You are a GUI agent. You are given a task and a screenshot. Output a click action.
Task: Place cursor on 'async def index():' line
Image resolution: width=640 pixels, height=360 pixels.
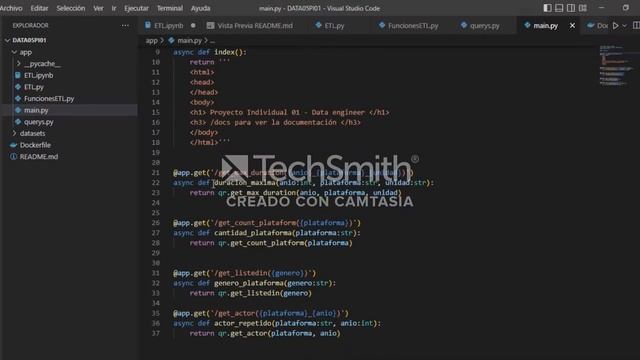[x=210, y=52]
